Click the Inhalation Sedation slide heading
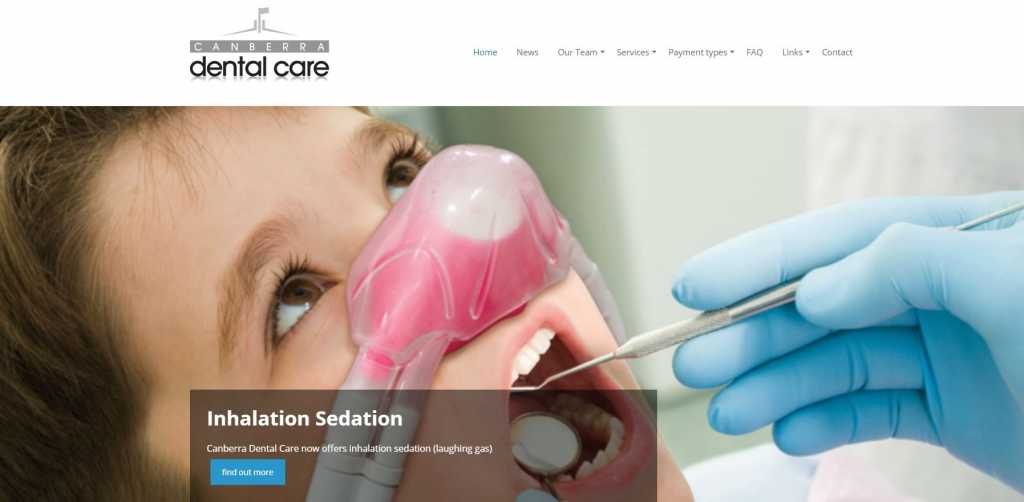1024x502 pixels. [304, 418]
